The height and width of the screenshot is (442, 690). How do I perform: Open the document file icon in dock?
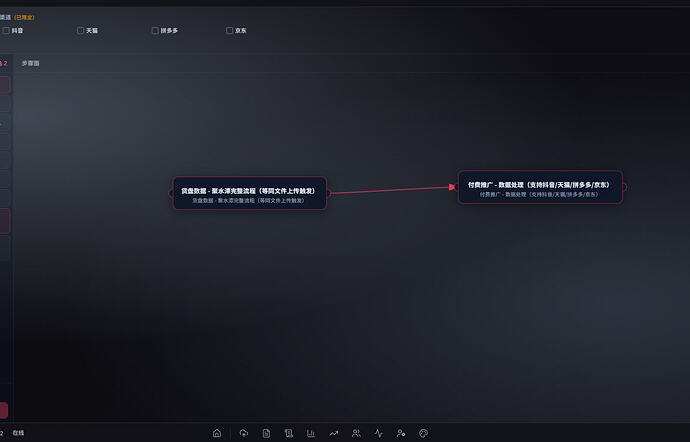pyautogui.click(x=266, y=433)
